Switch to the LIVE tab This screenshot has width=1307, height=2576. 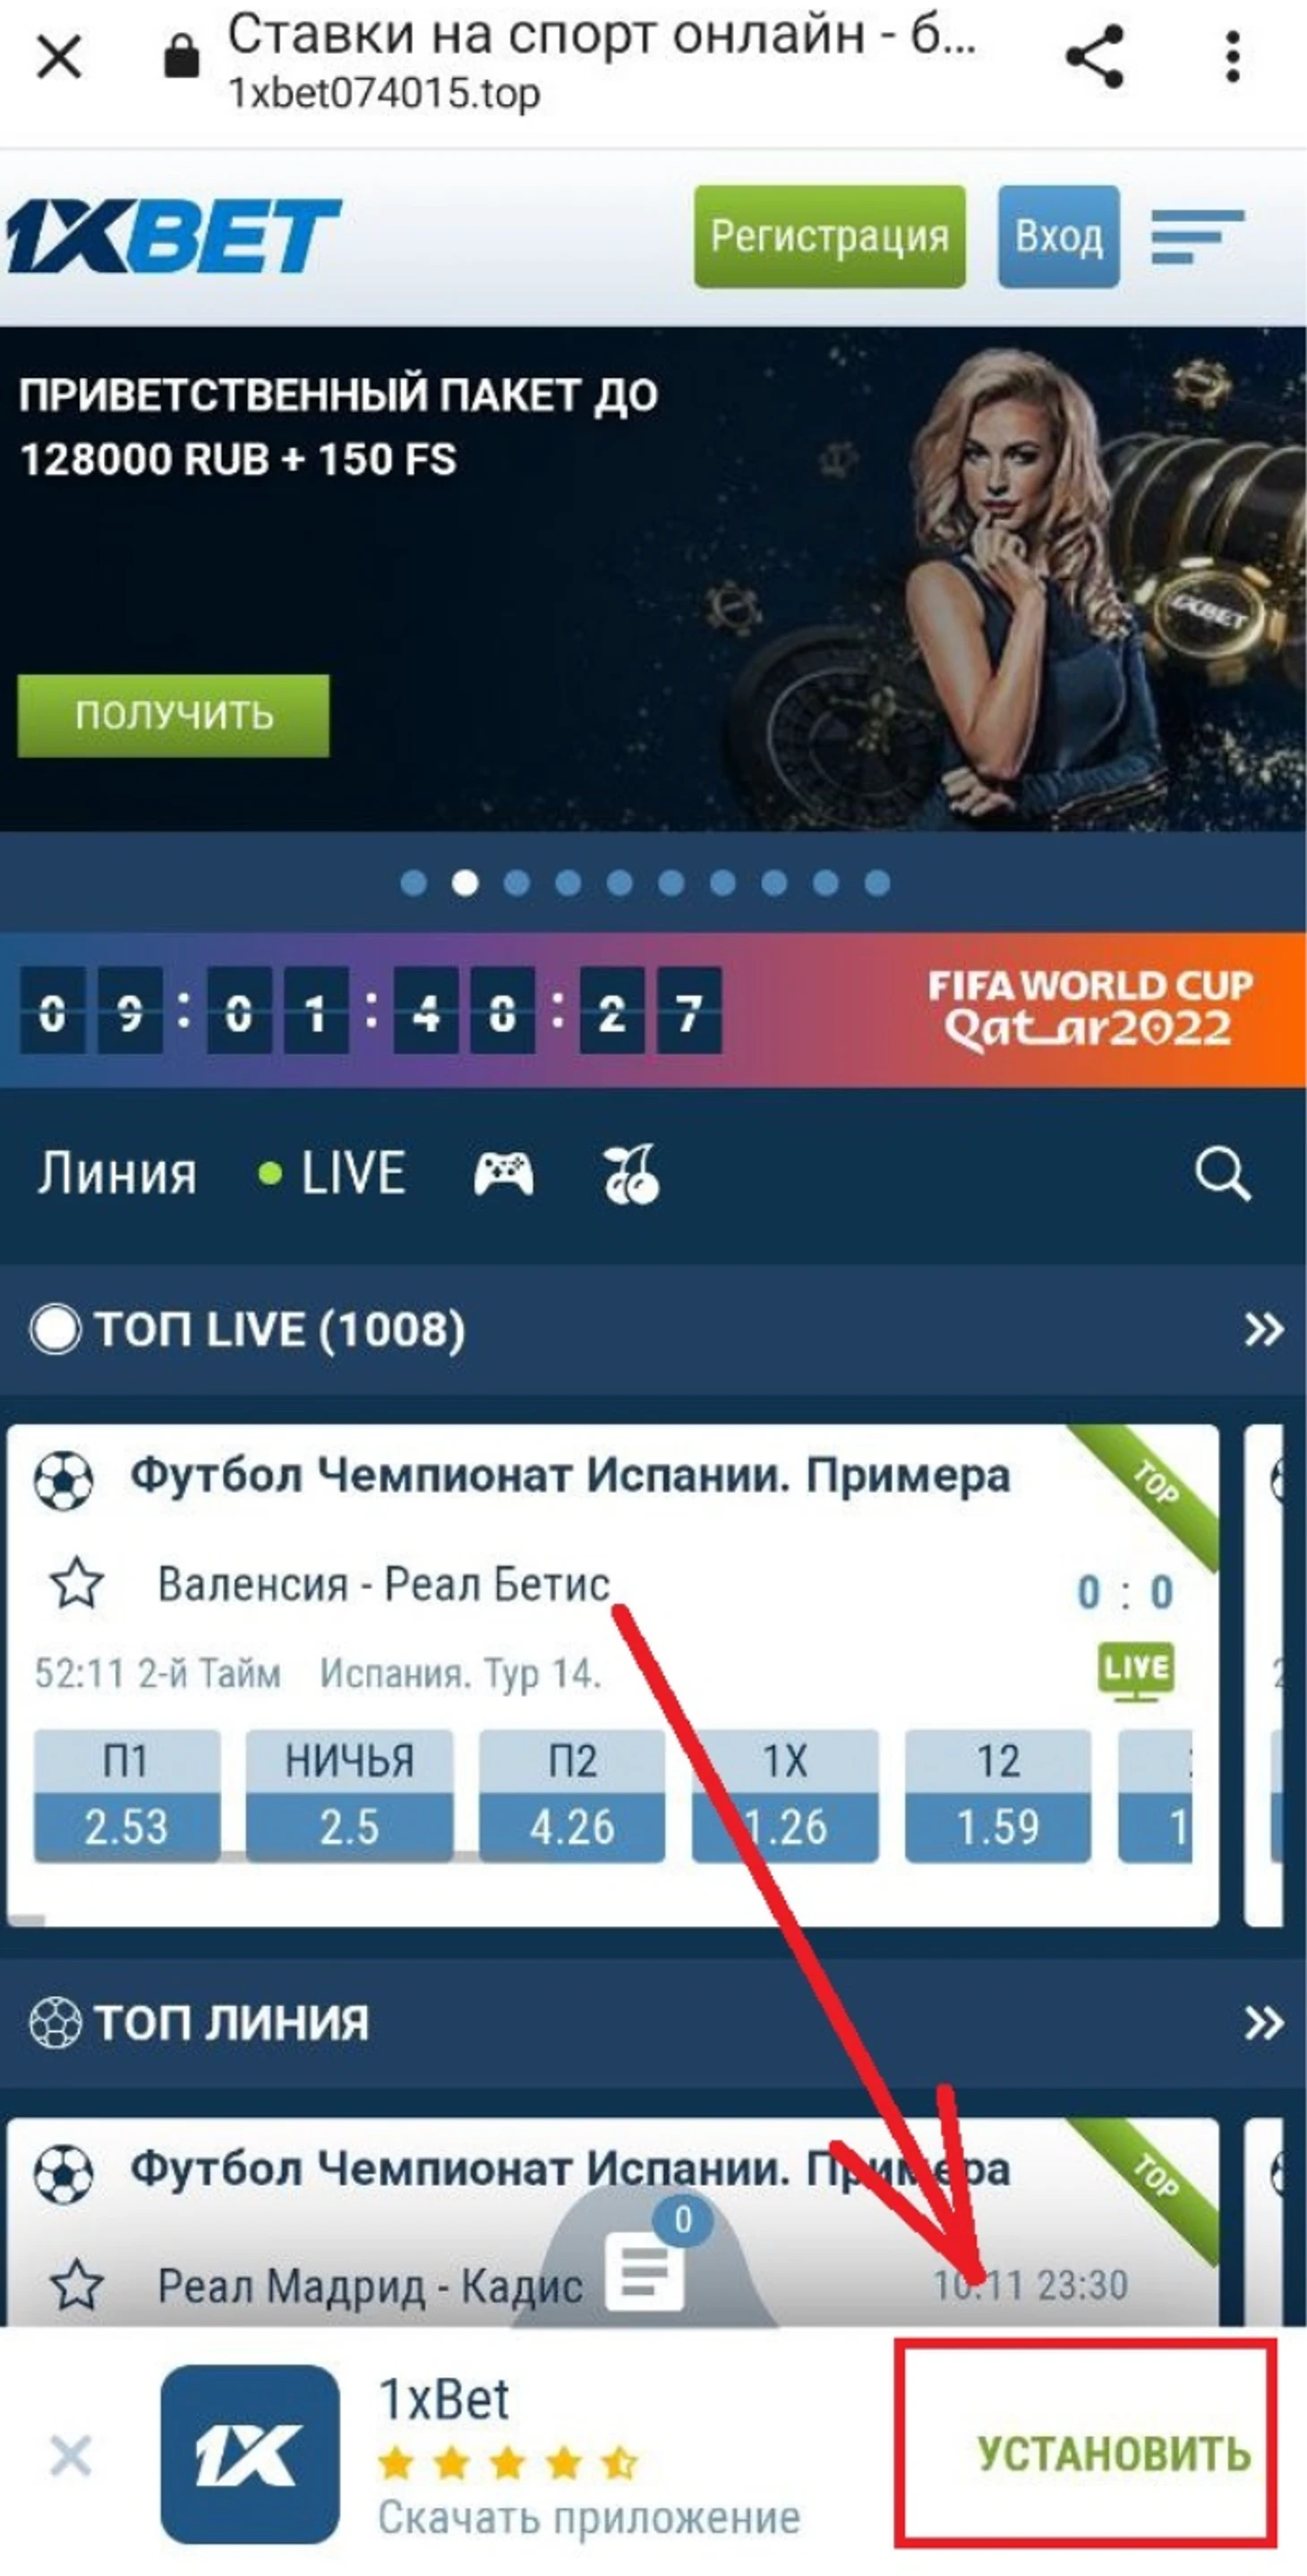(332, 1173)
